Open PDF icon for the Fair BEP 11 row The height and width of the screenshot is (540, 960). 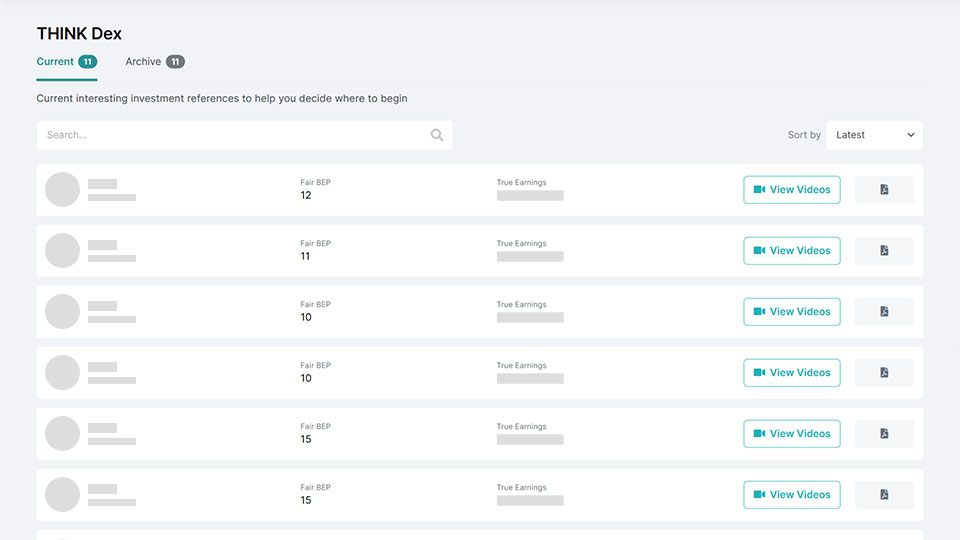(884, 251)
